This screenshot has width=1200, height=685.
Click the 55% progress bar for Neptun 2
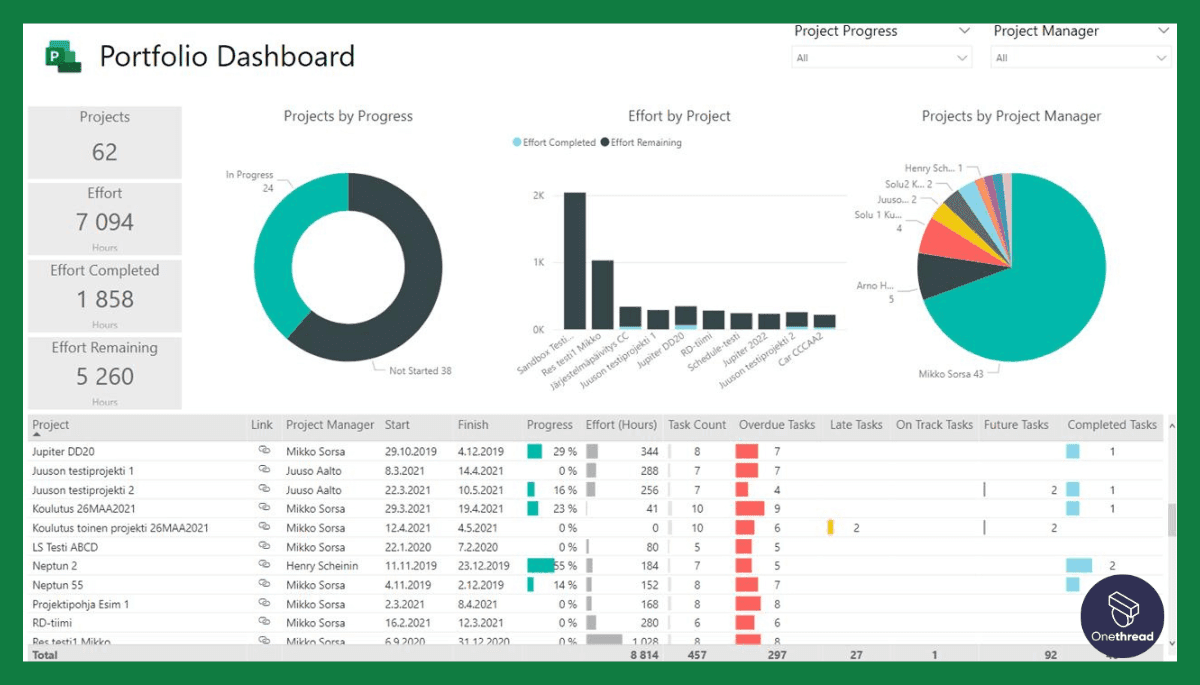540,565
